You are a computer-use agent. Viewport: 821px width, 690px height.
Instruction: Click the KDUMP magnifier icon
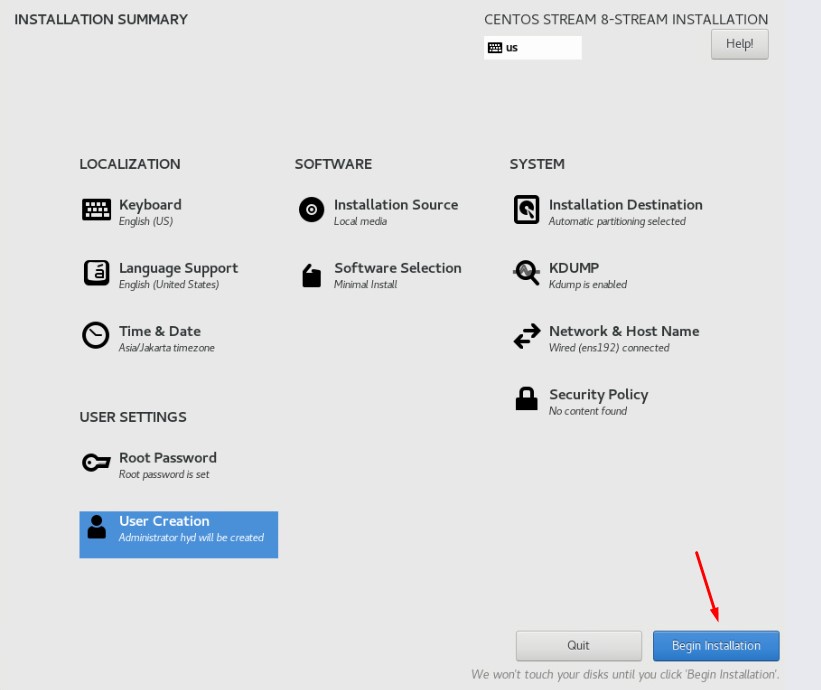526,273
